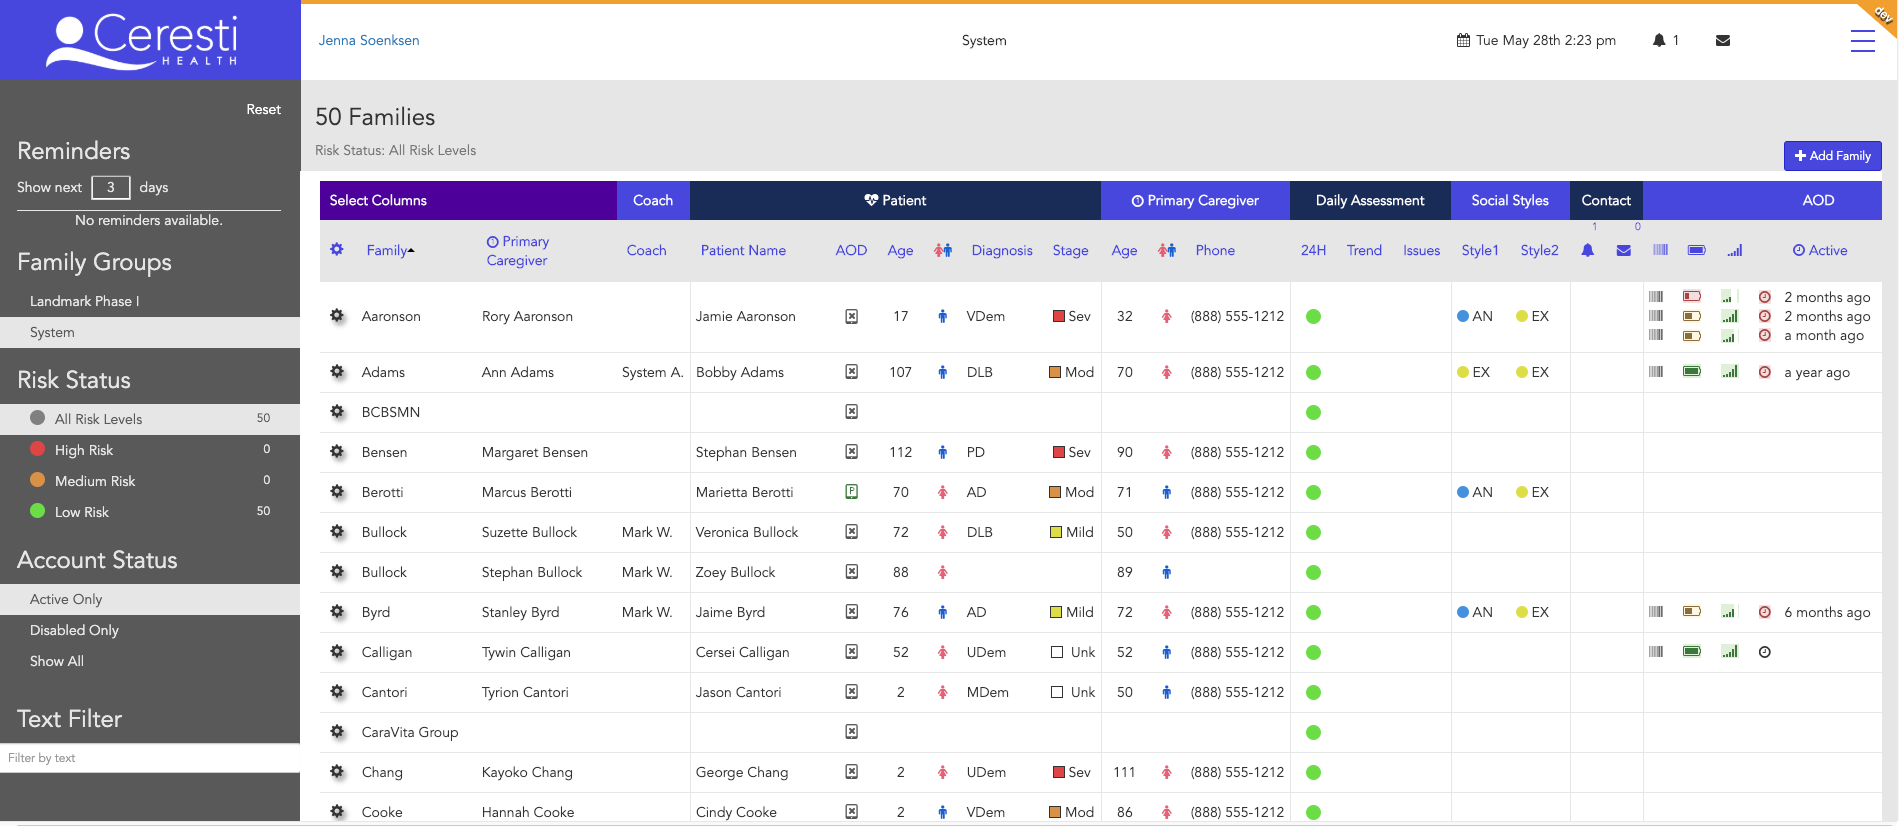Click the AOD barcode column header icon
1899x826 pixels.
point(1660,250)
